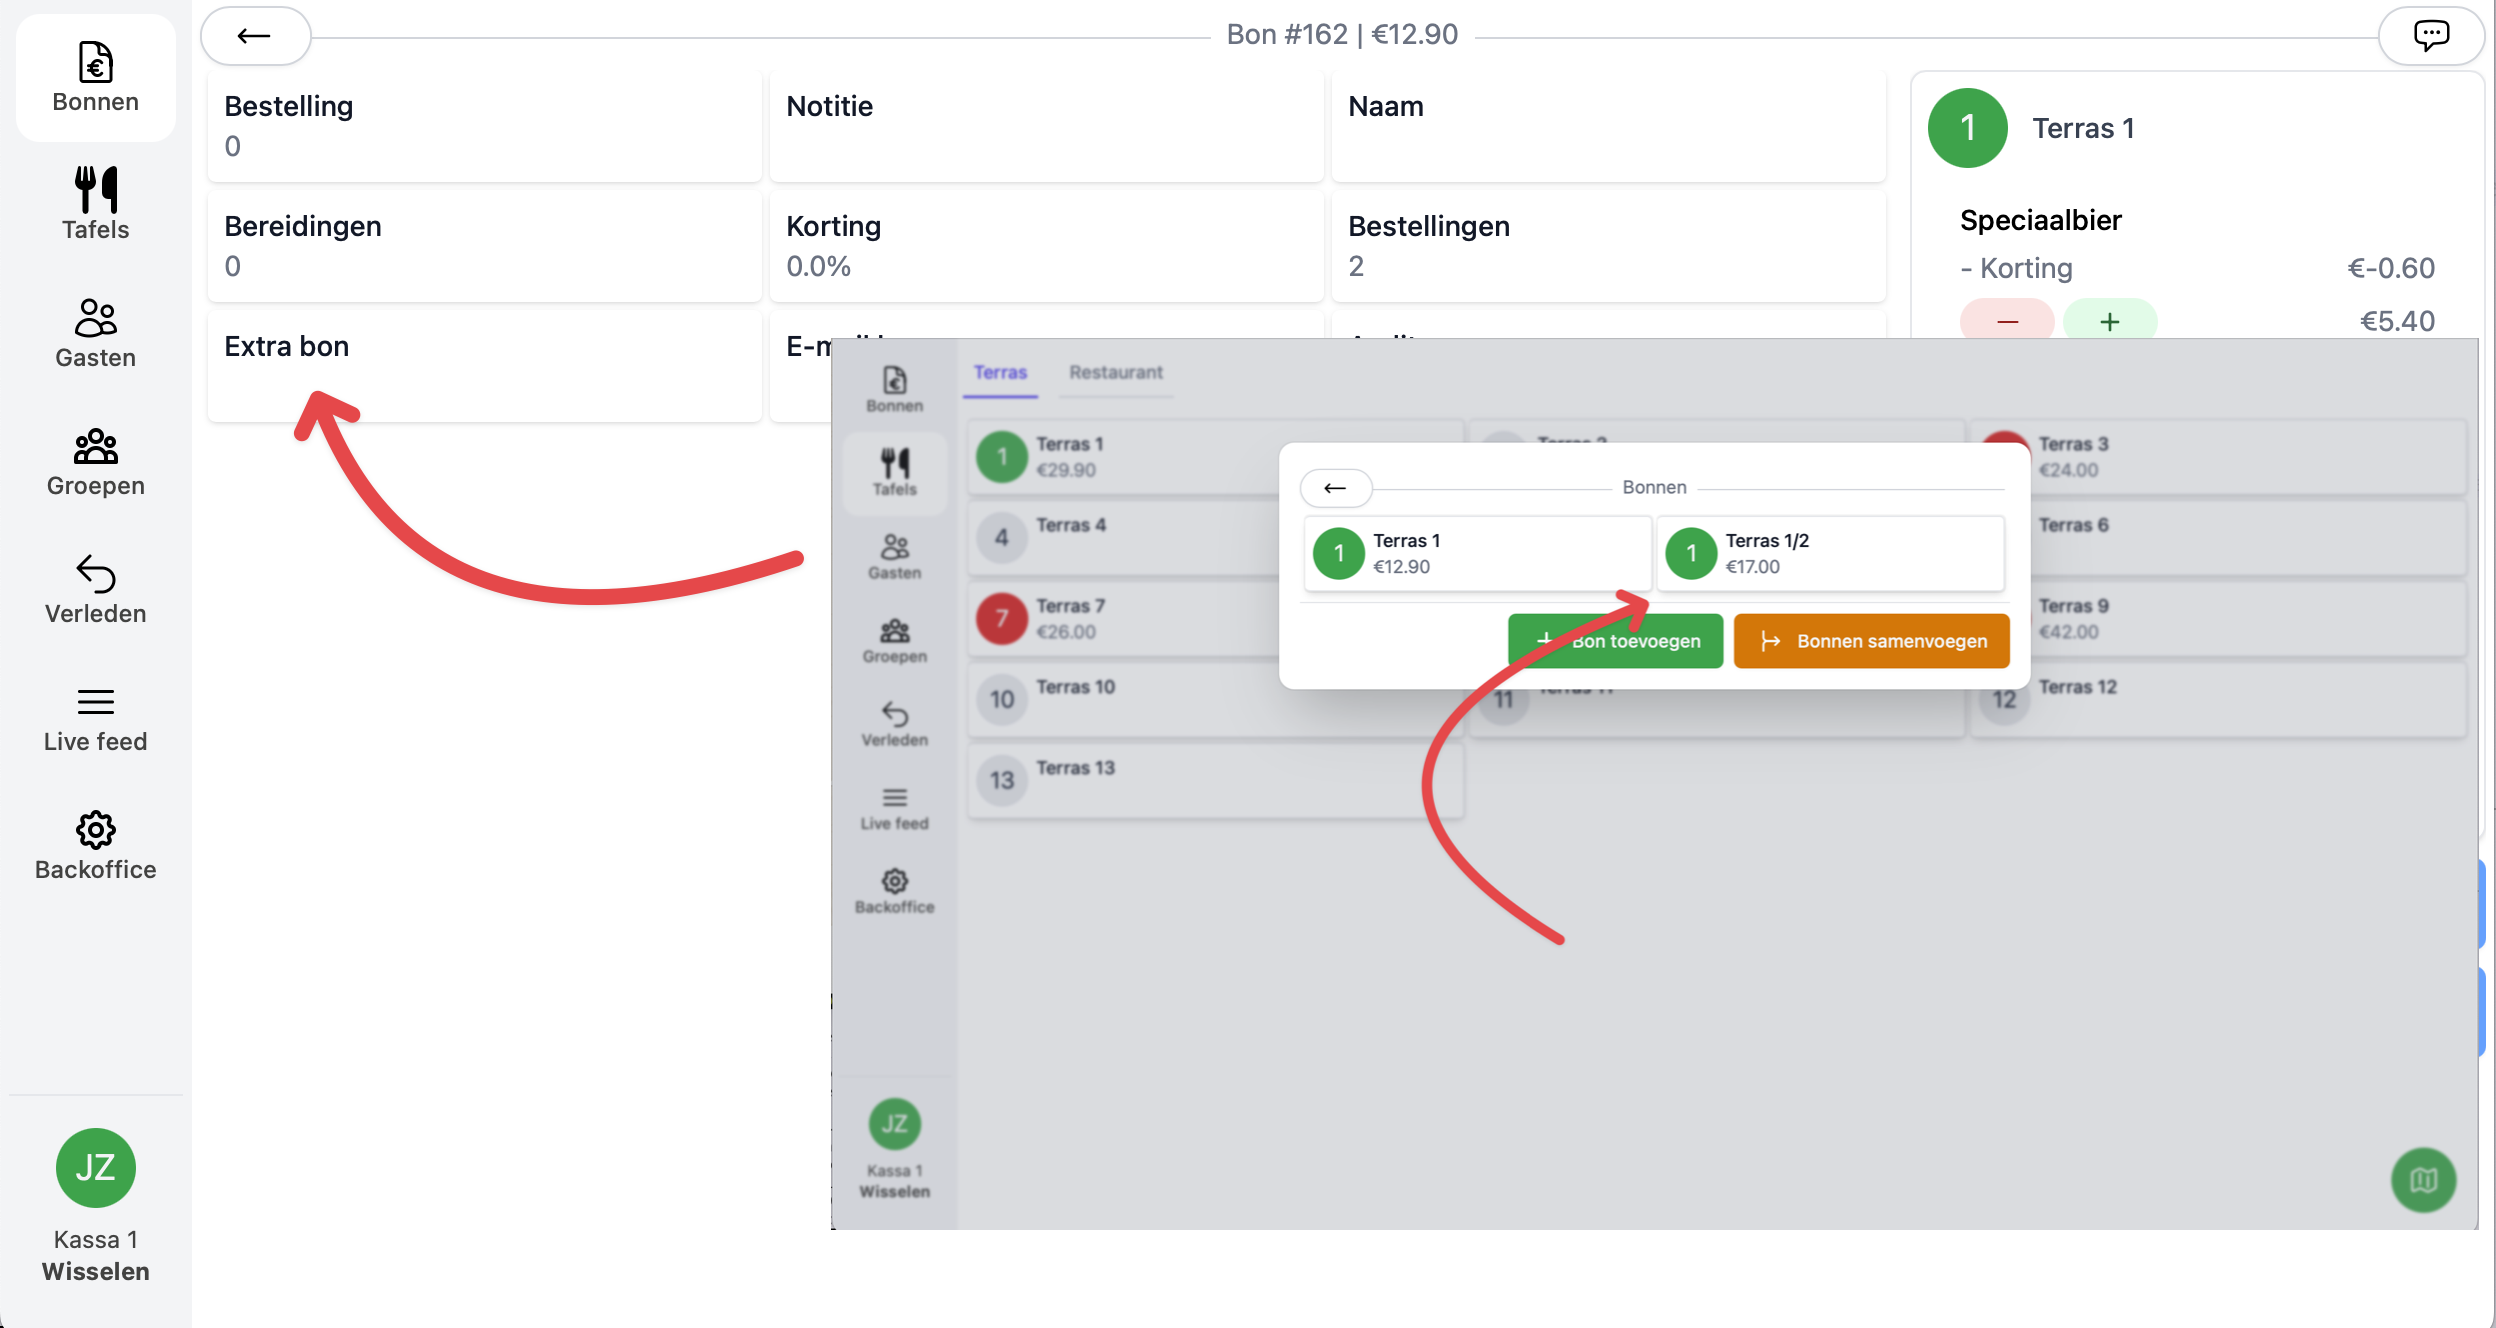
Task: Open the Bestellingen tile
Action: [1608, 246]
